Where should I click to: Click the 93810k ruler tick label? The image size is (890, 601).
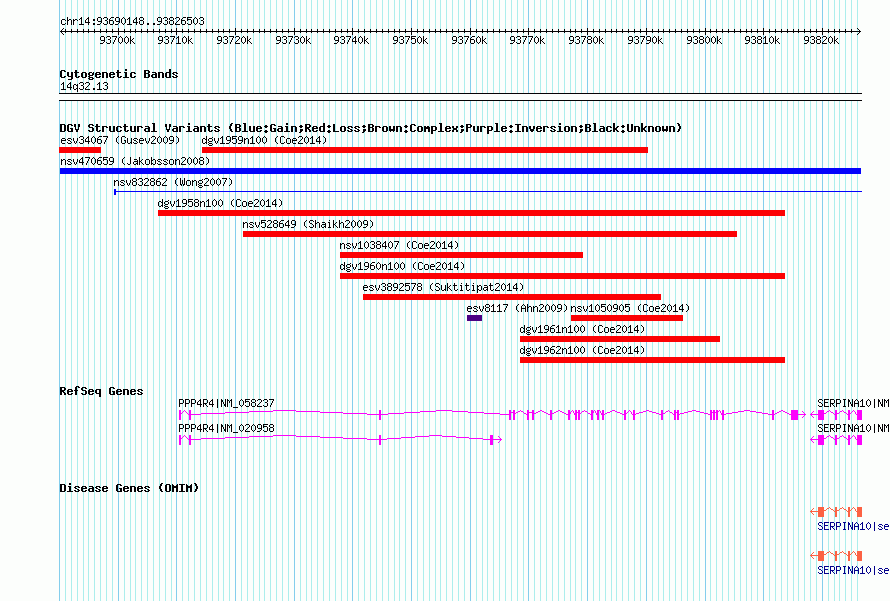pos(762,40)
